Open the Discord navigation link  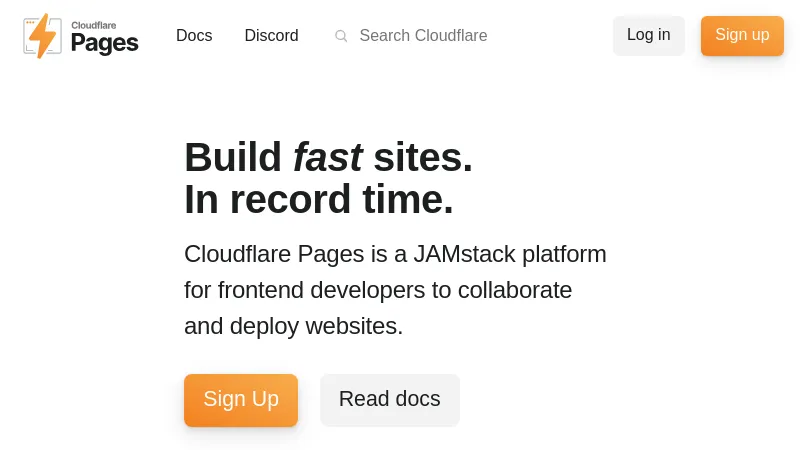click(271, 36)
